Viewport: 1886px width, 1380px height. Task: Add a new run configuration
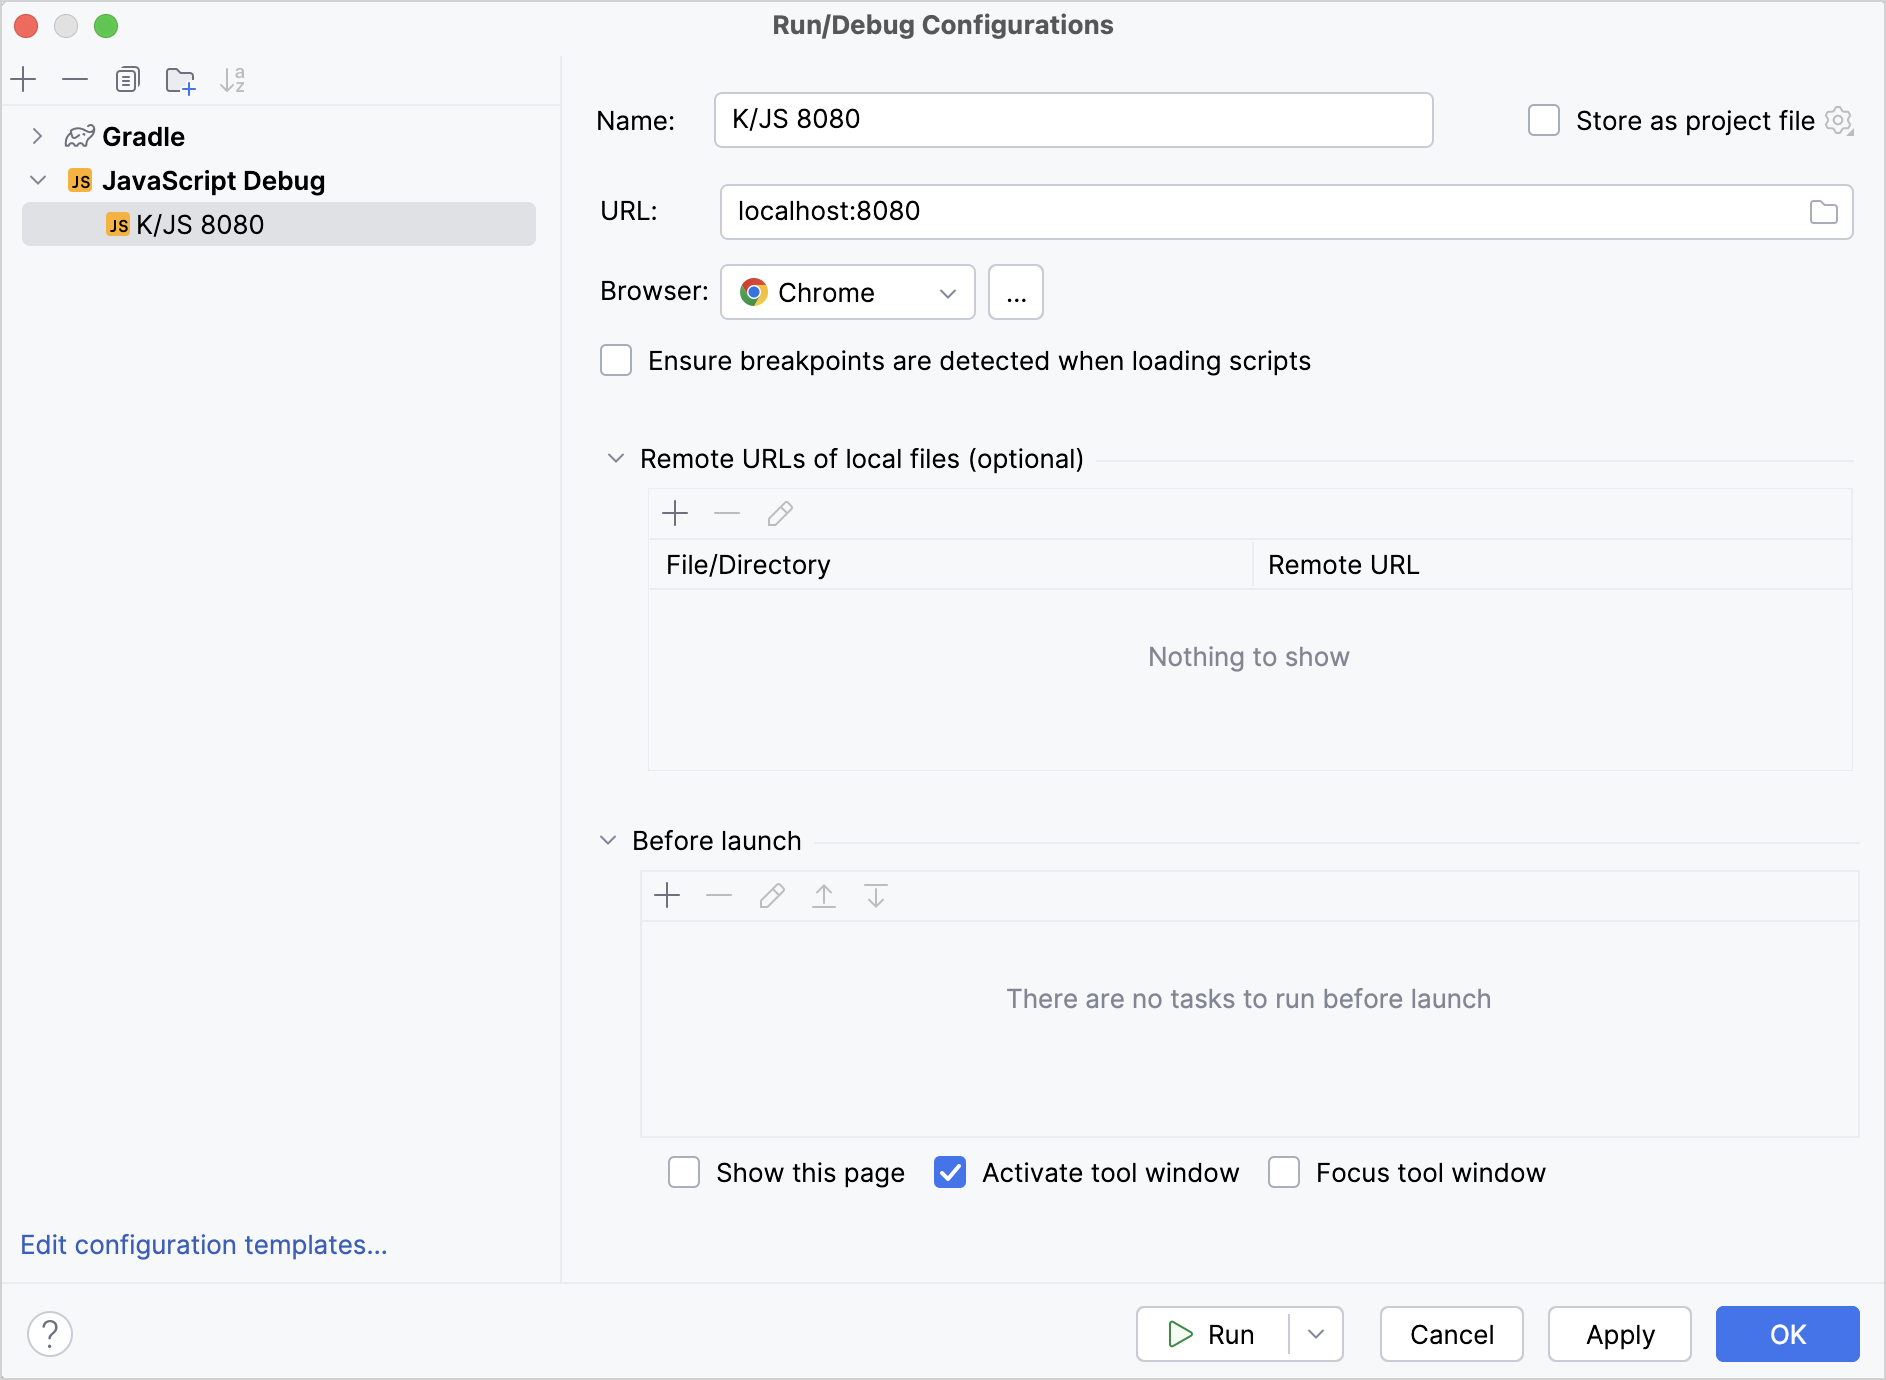[23, 79]
